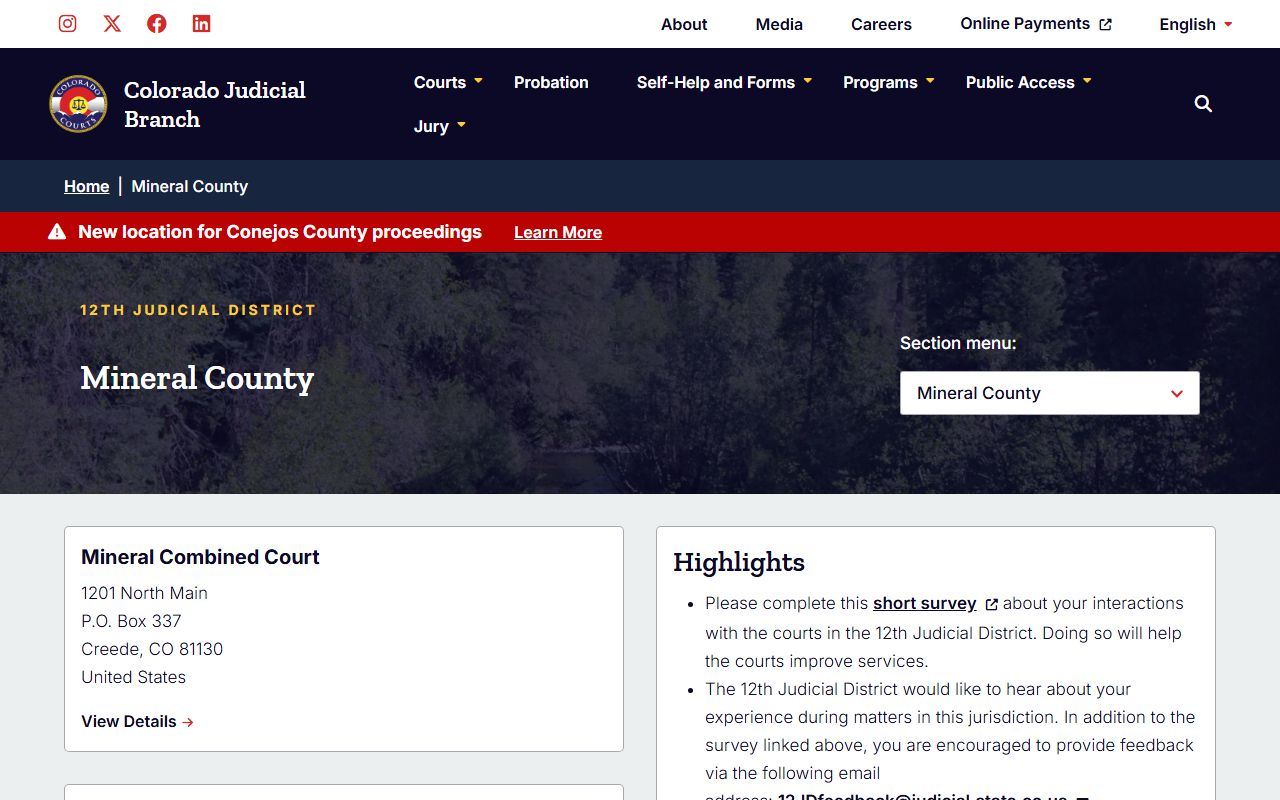Expand the English language selector
Screen dimensions: 1280x800
[x=1195, y=24]
